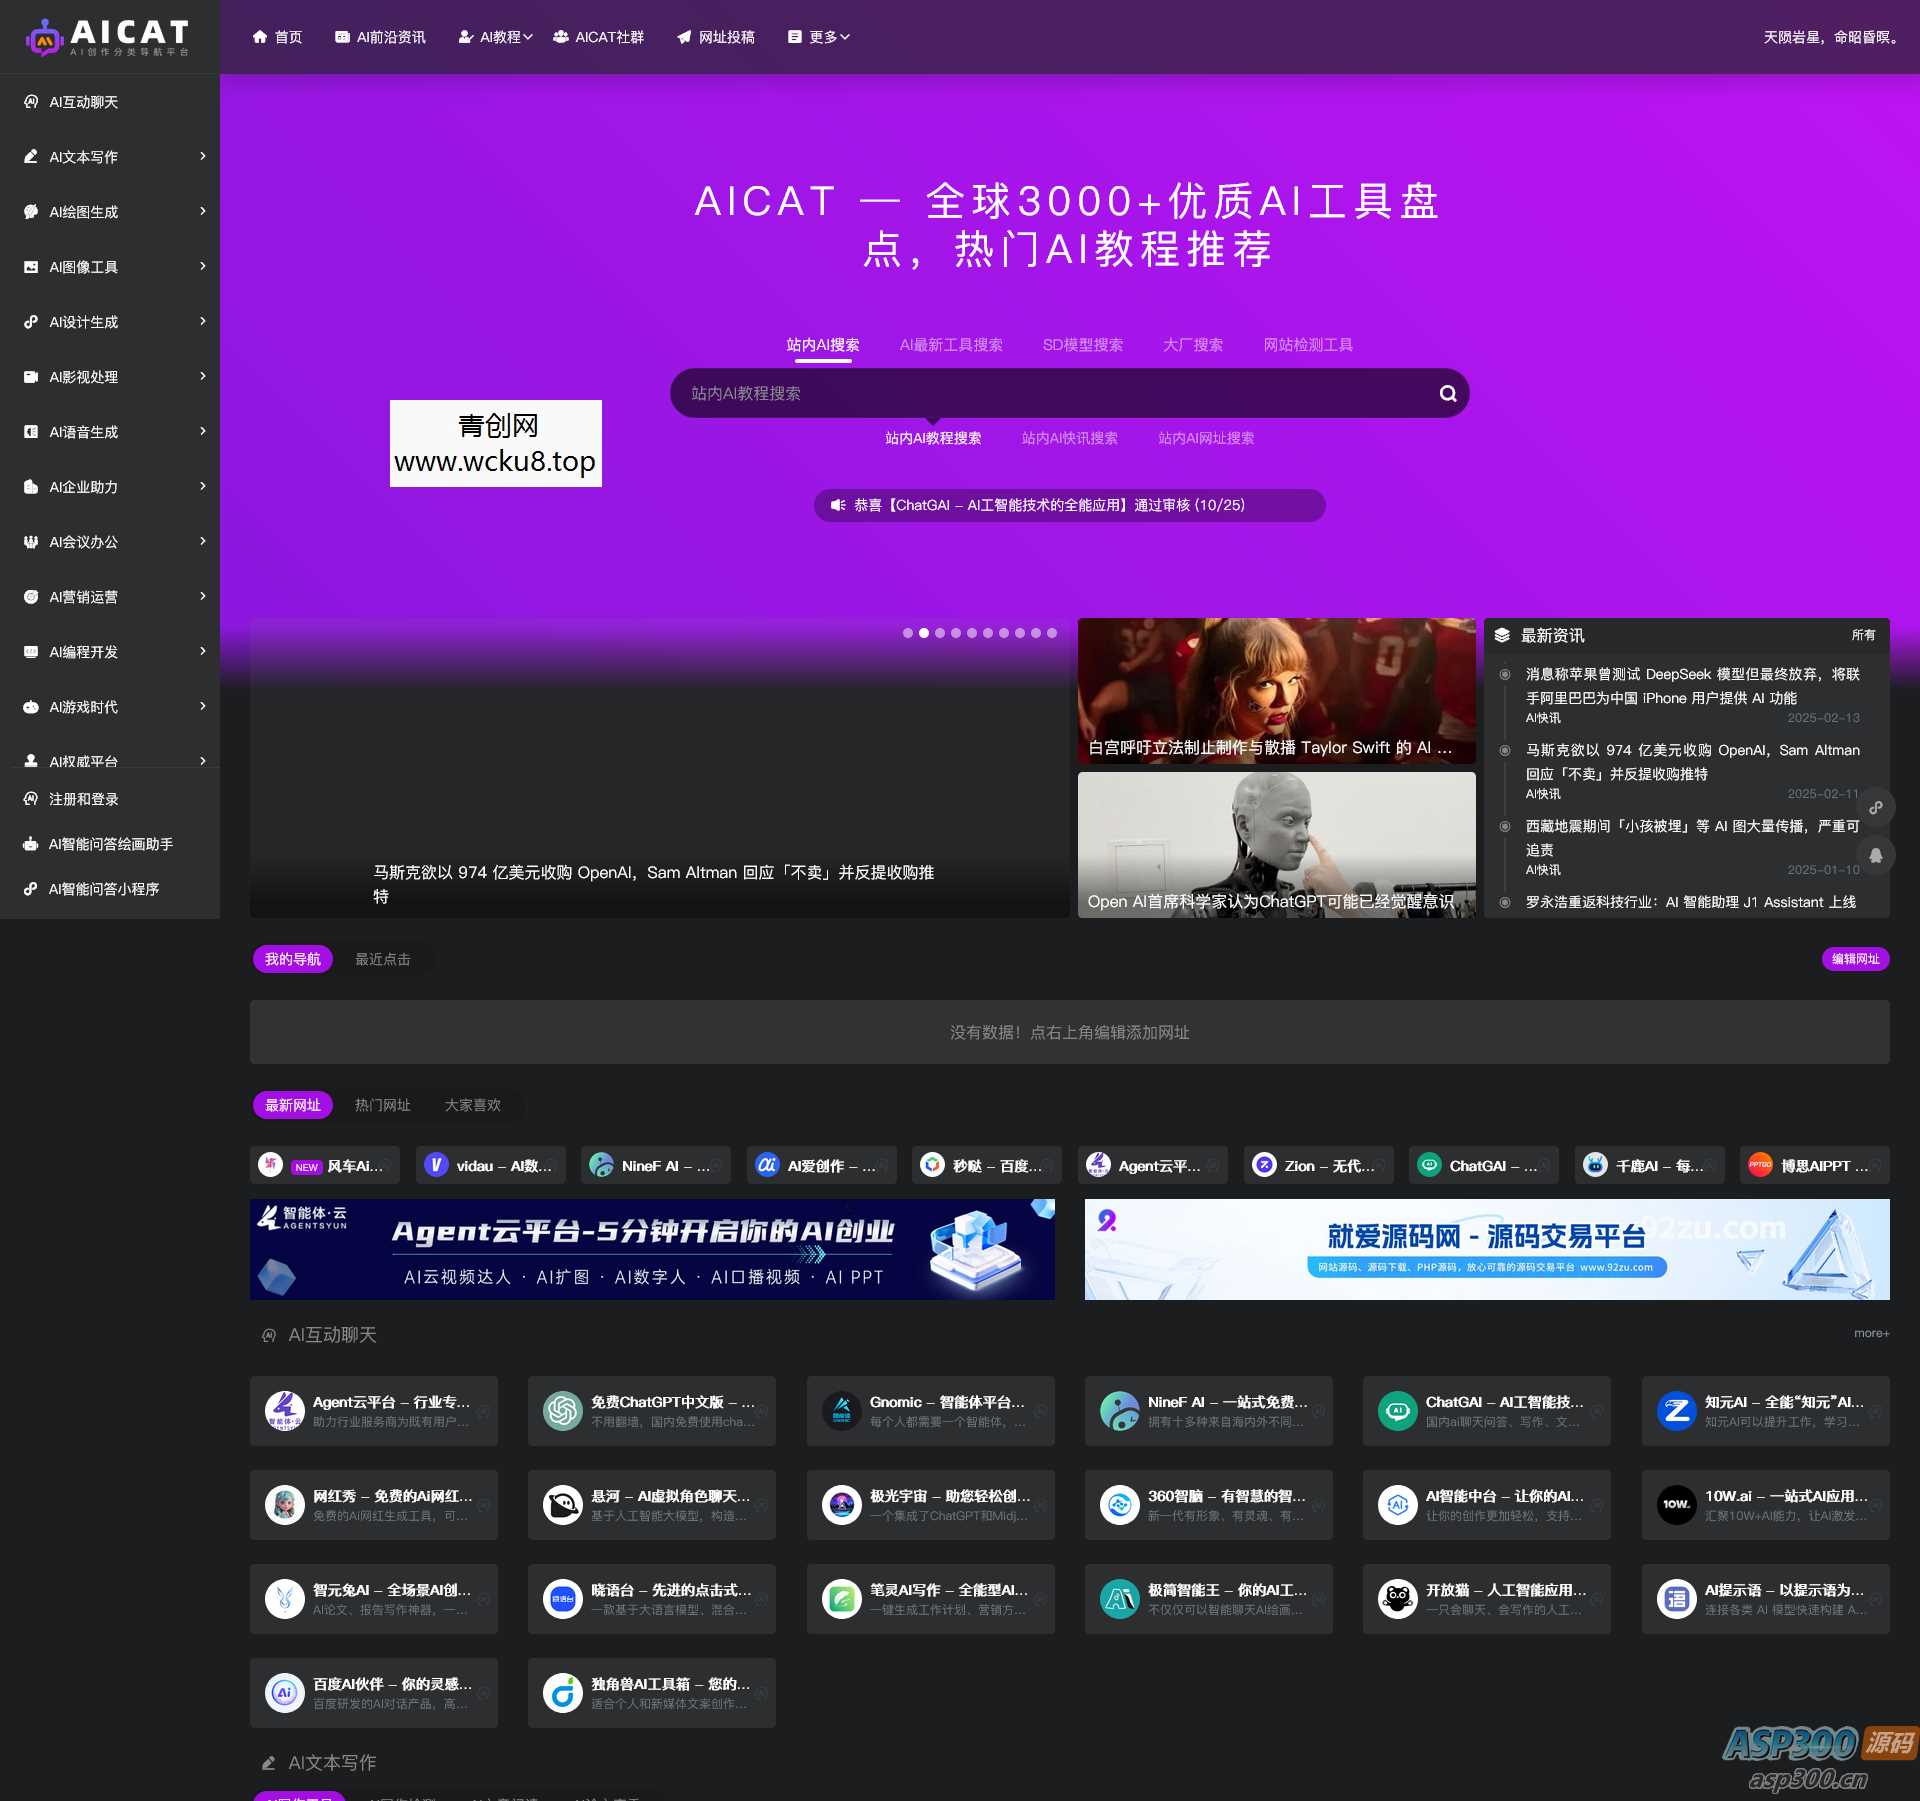Click the floating link icon on the right edge
Viewport: 1920px width, 1801px height.
pos(1878,807)
